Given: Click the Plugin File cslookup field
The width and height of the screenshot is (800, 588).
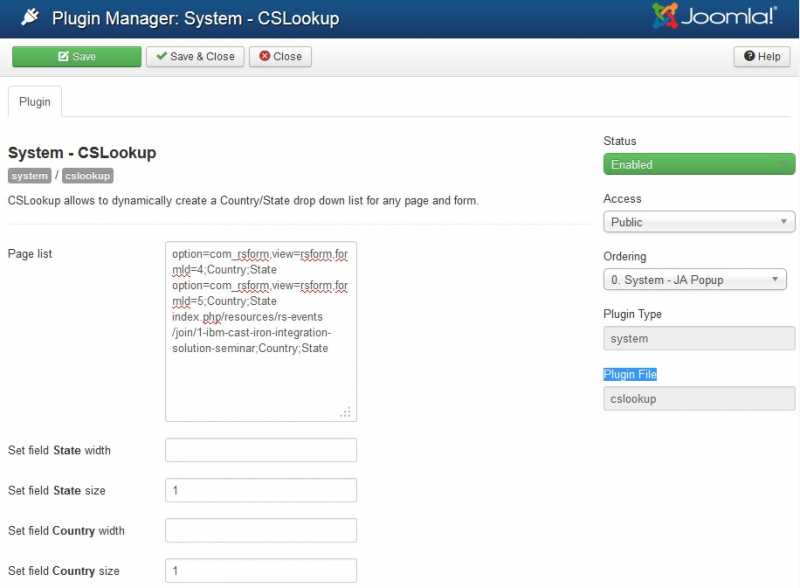Looking at the screenshot, I should (x=698, y=398).
